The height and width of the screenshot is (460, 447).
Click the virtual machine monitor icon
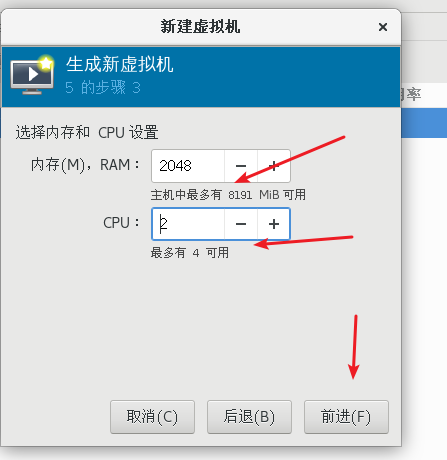point(32,76)
